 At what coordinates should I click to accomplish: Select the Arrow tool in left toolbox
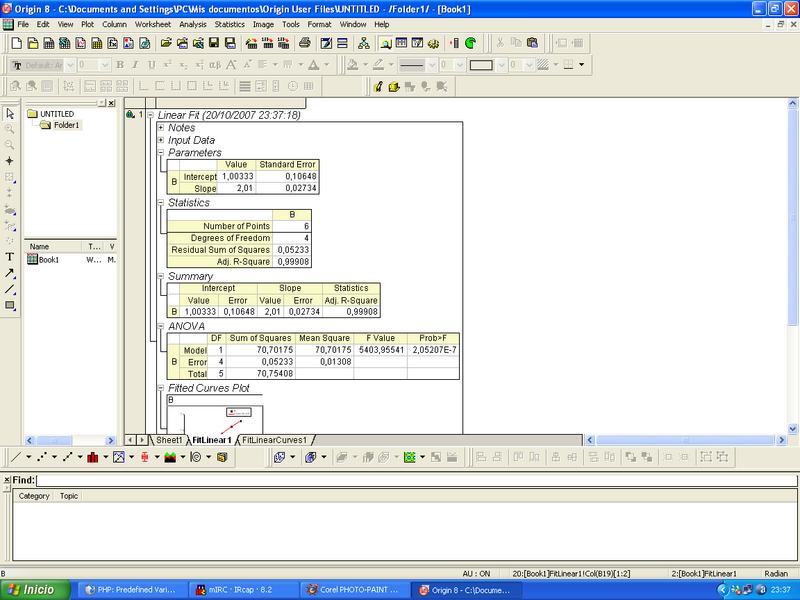pos(10,272)
